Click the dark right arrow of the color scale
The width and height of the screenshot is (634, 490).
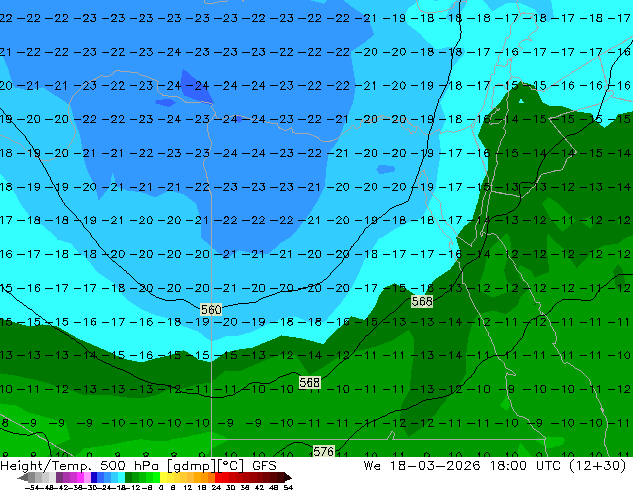[x=287, y=477]
